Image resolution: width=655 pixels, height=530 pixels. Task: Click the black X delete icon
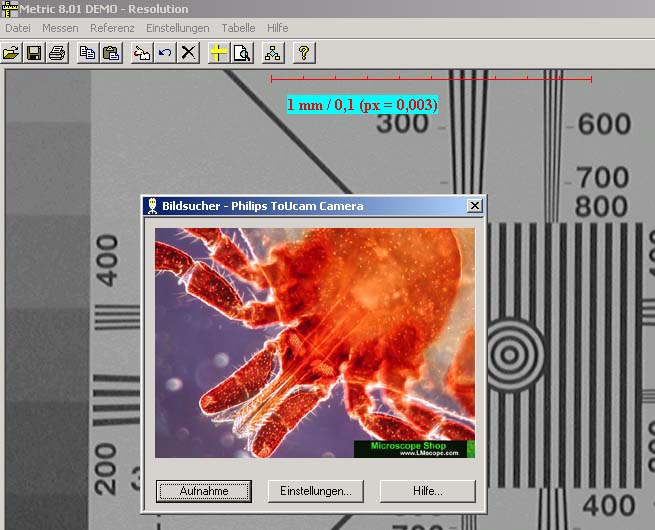[188, 53]
